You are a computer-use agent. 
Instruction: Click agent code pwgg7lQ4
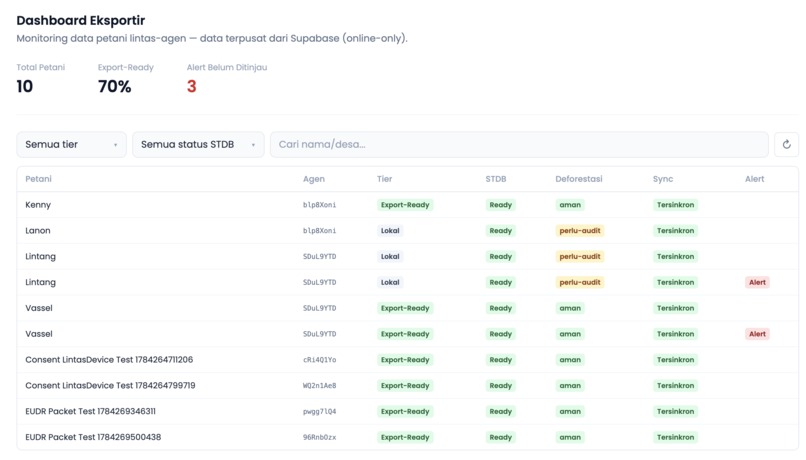(x=319, y=411)
